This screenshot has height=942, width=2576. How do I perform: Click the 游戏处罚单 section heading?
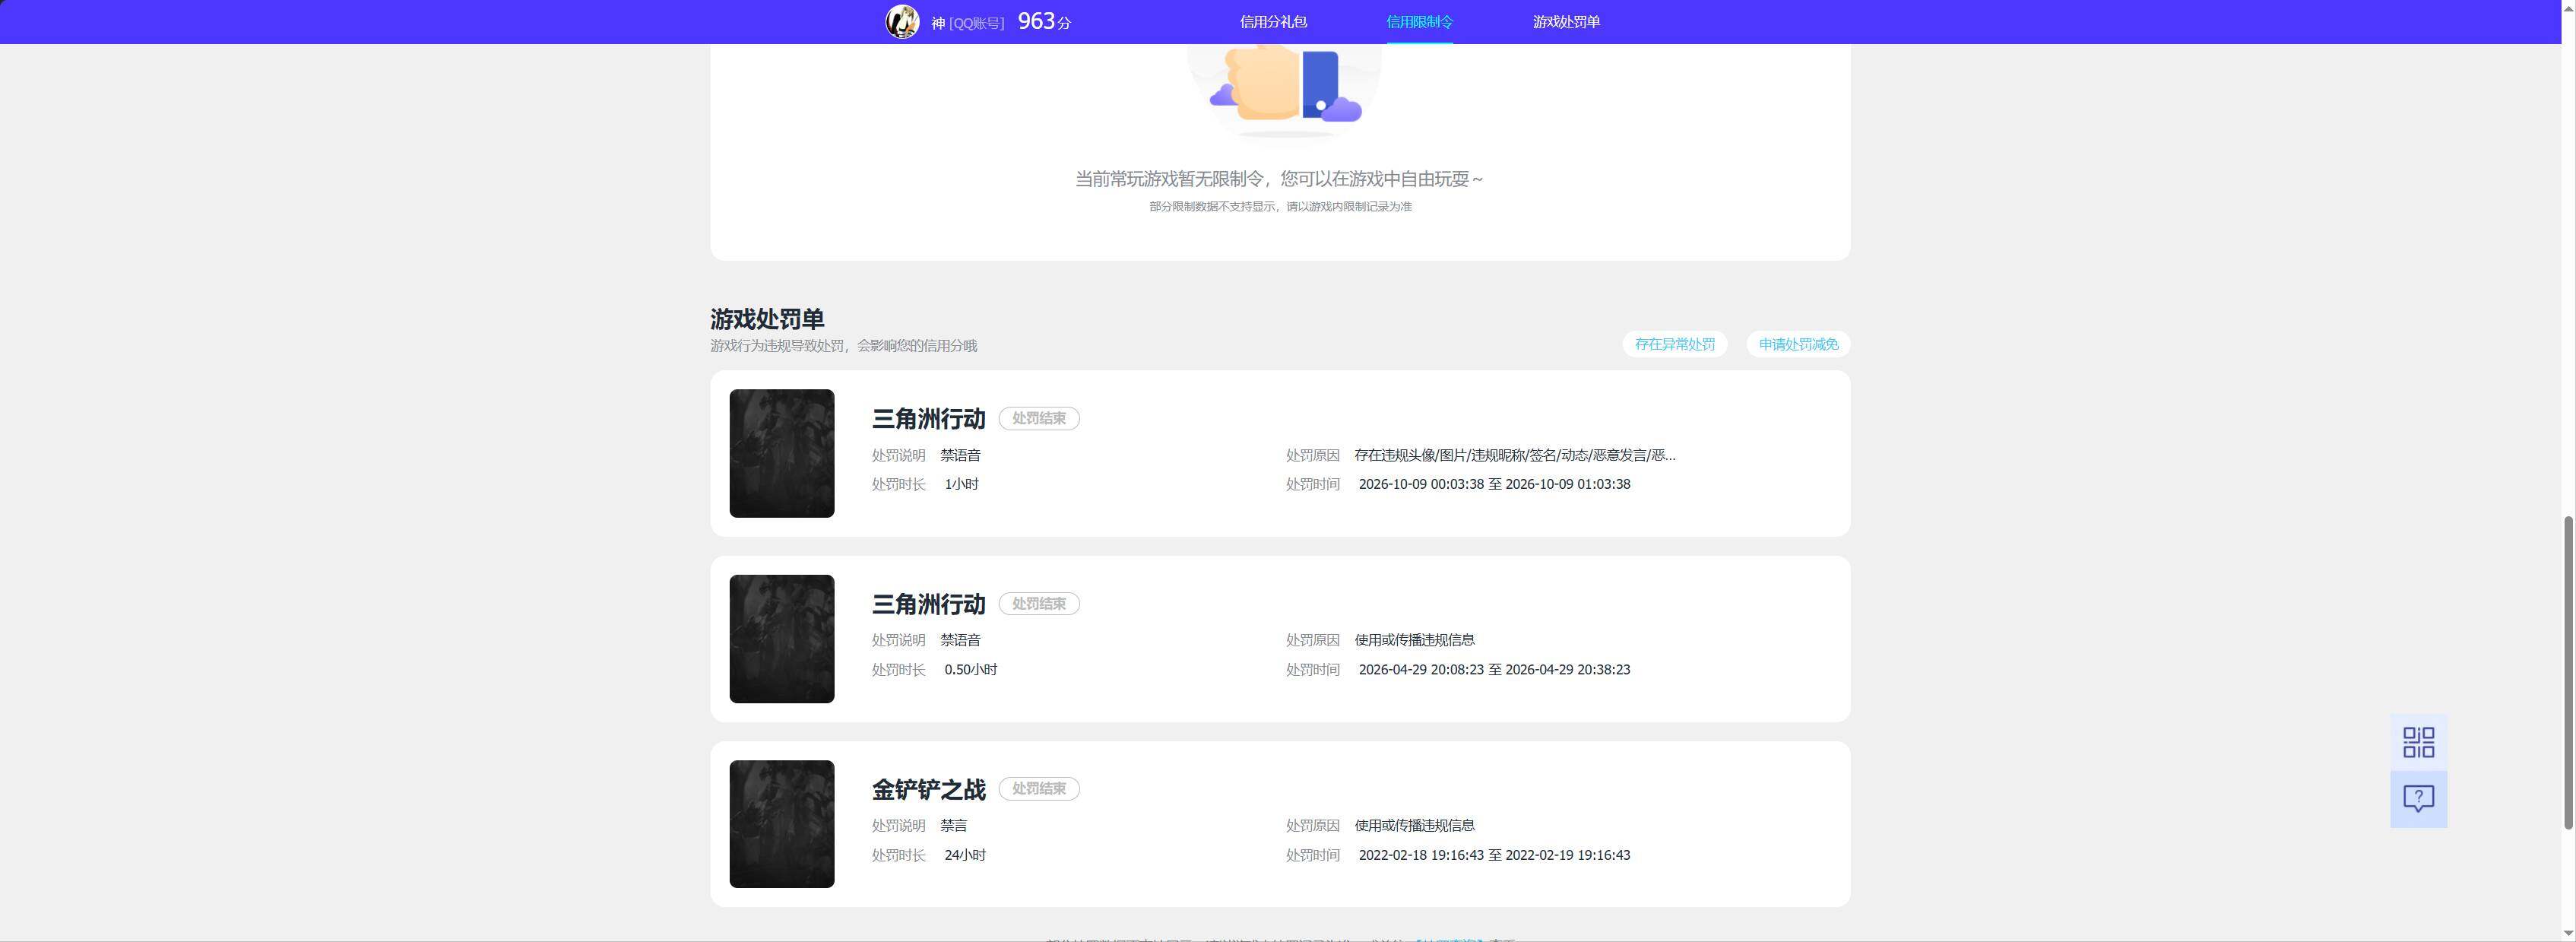point(767,319)
